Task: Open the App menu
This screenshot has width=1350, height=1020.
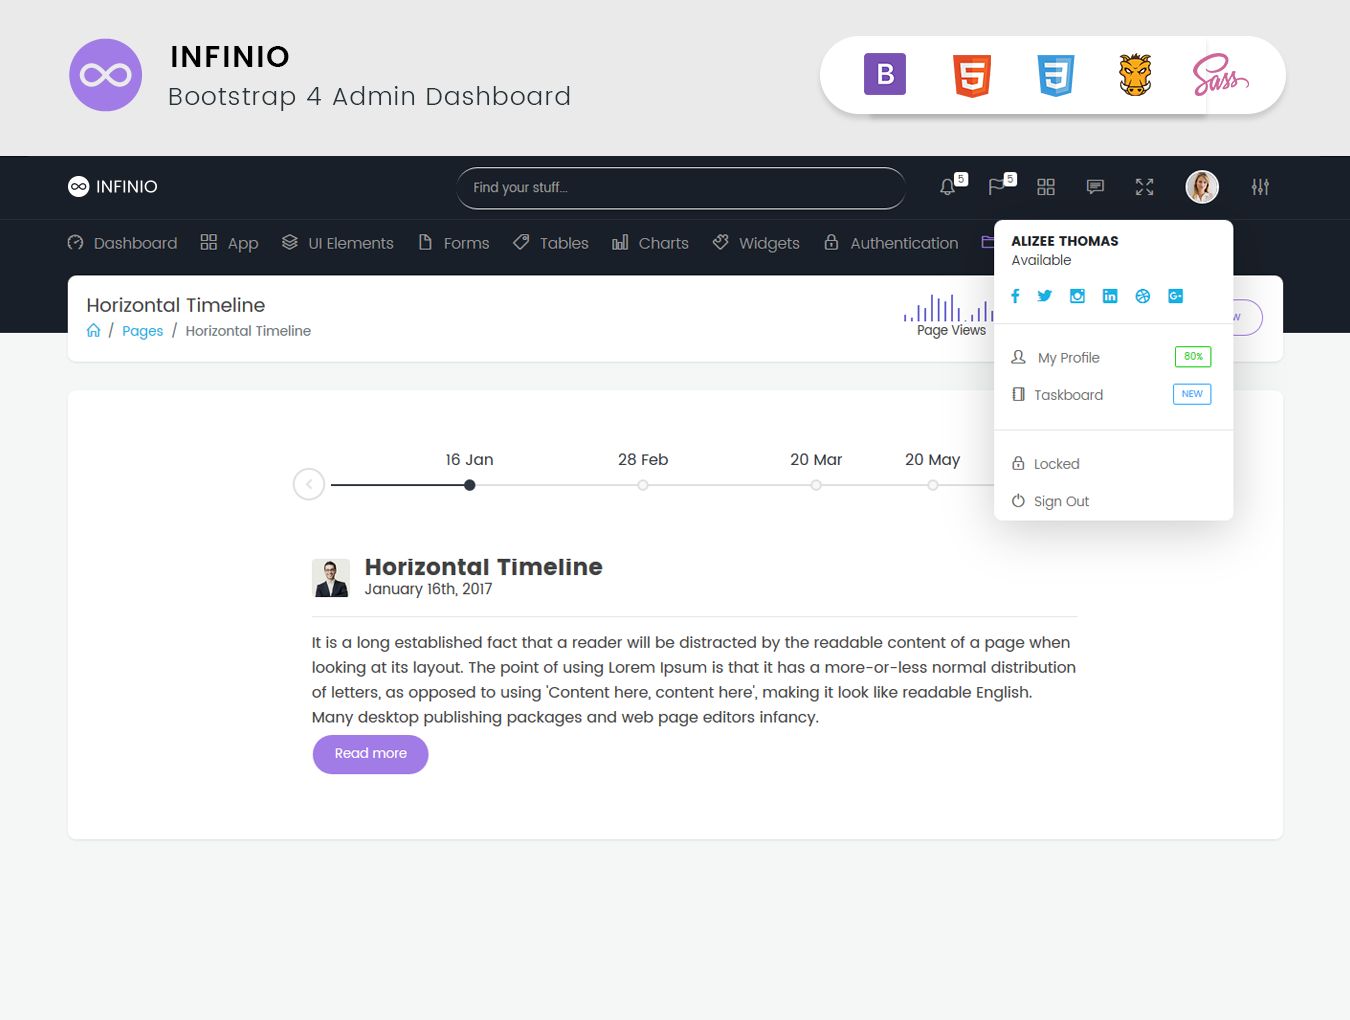Action: pyautogui.click(x=229, y=243)
